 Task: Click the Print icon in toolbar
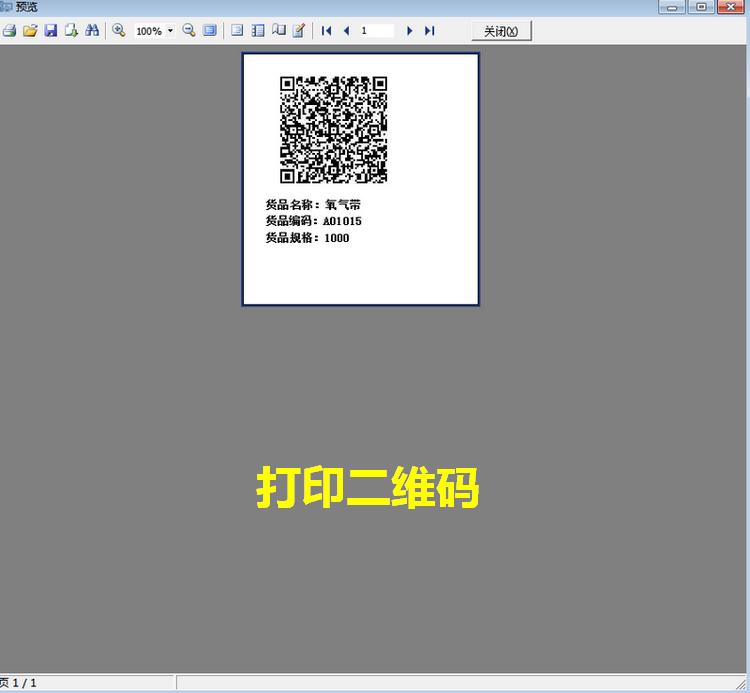[x=9, y=31]
